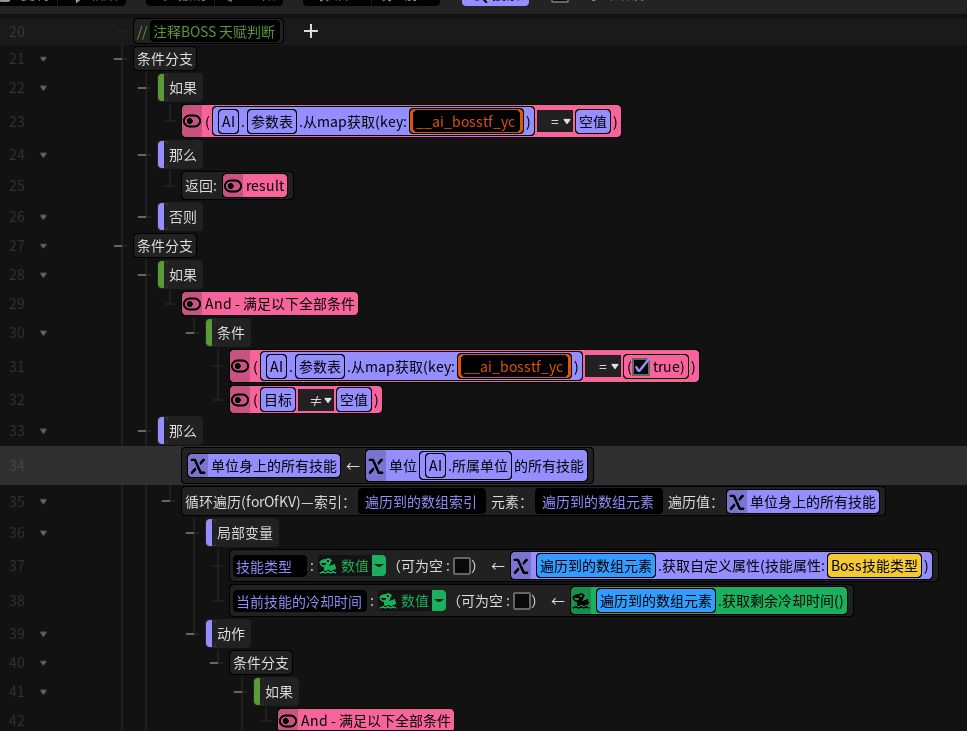Collapse line 30 using its gutter arrow

(43, 333)
